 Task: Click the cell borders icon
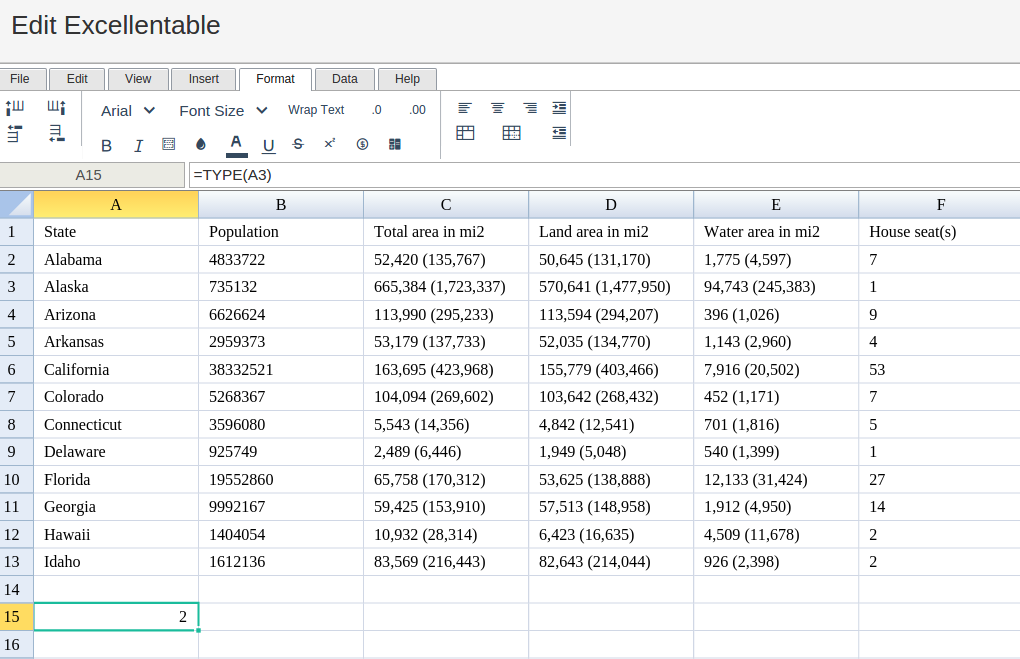(x=168, y=144)
